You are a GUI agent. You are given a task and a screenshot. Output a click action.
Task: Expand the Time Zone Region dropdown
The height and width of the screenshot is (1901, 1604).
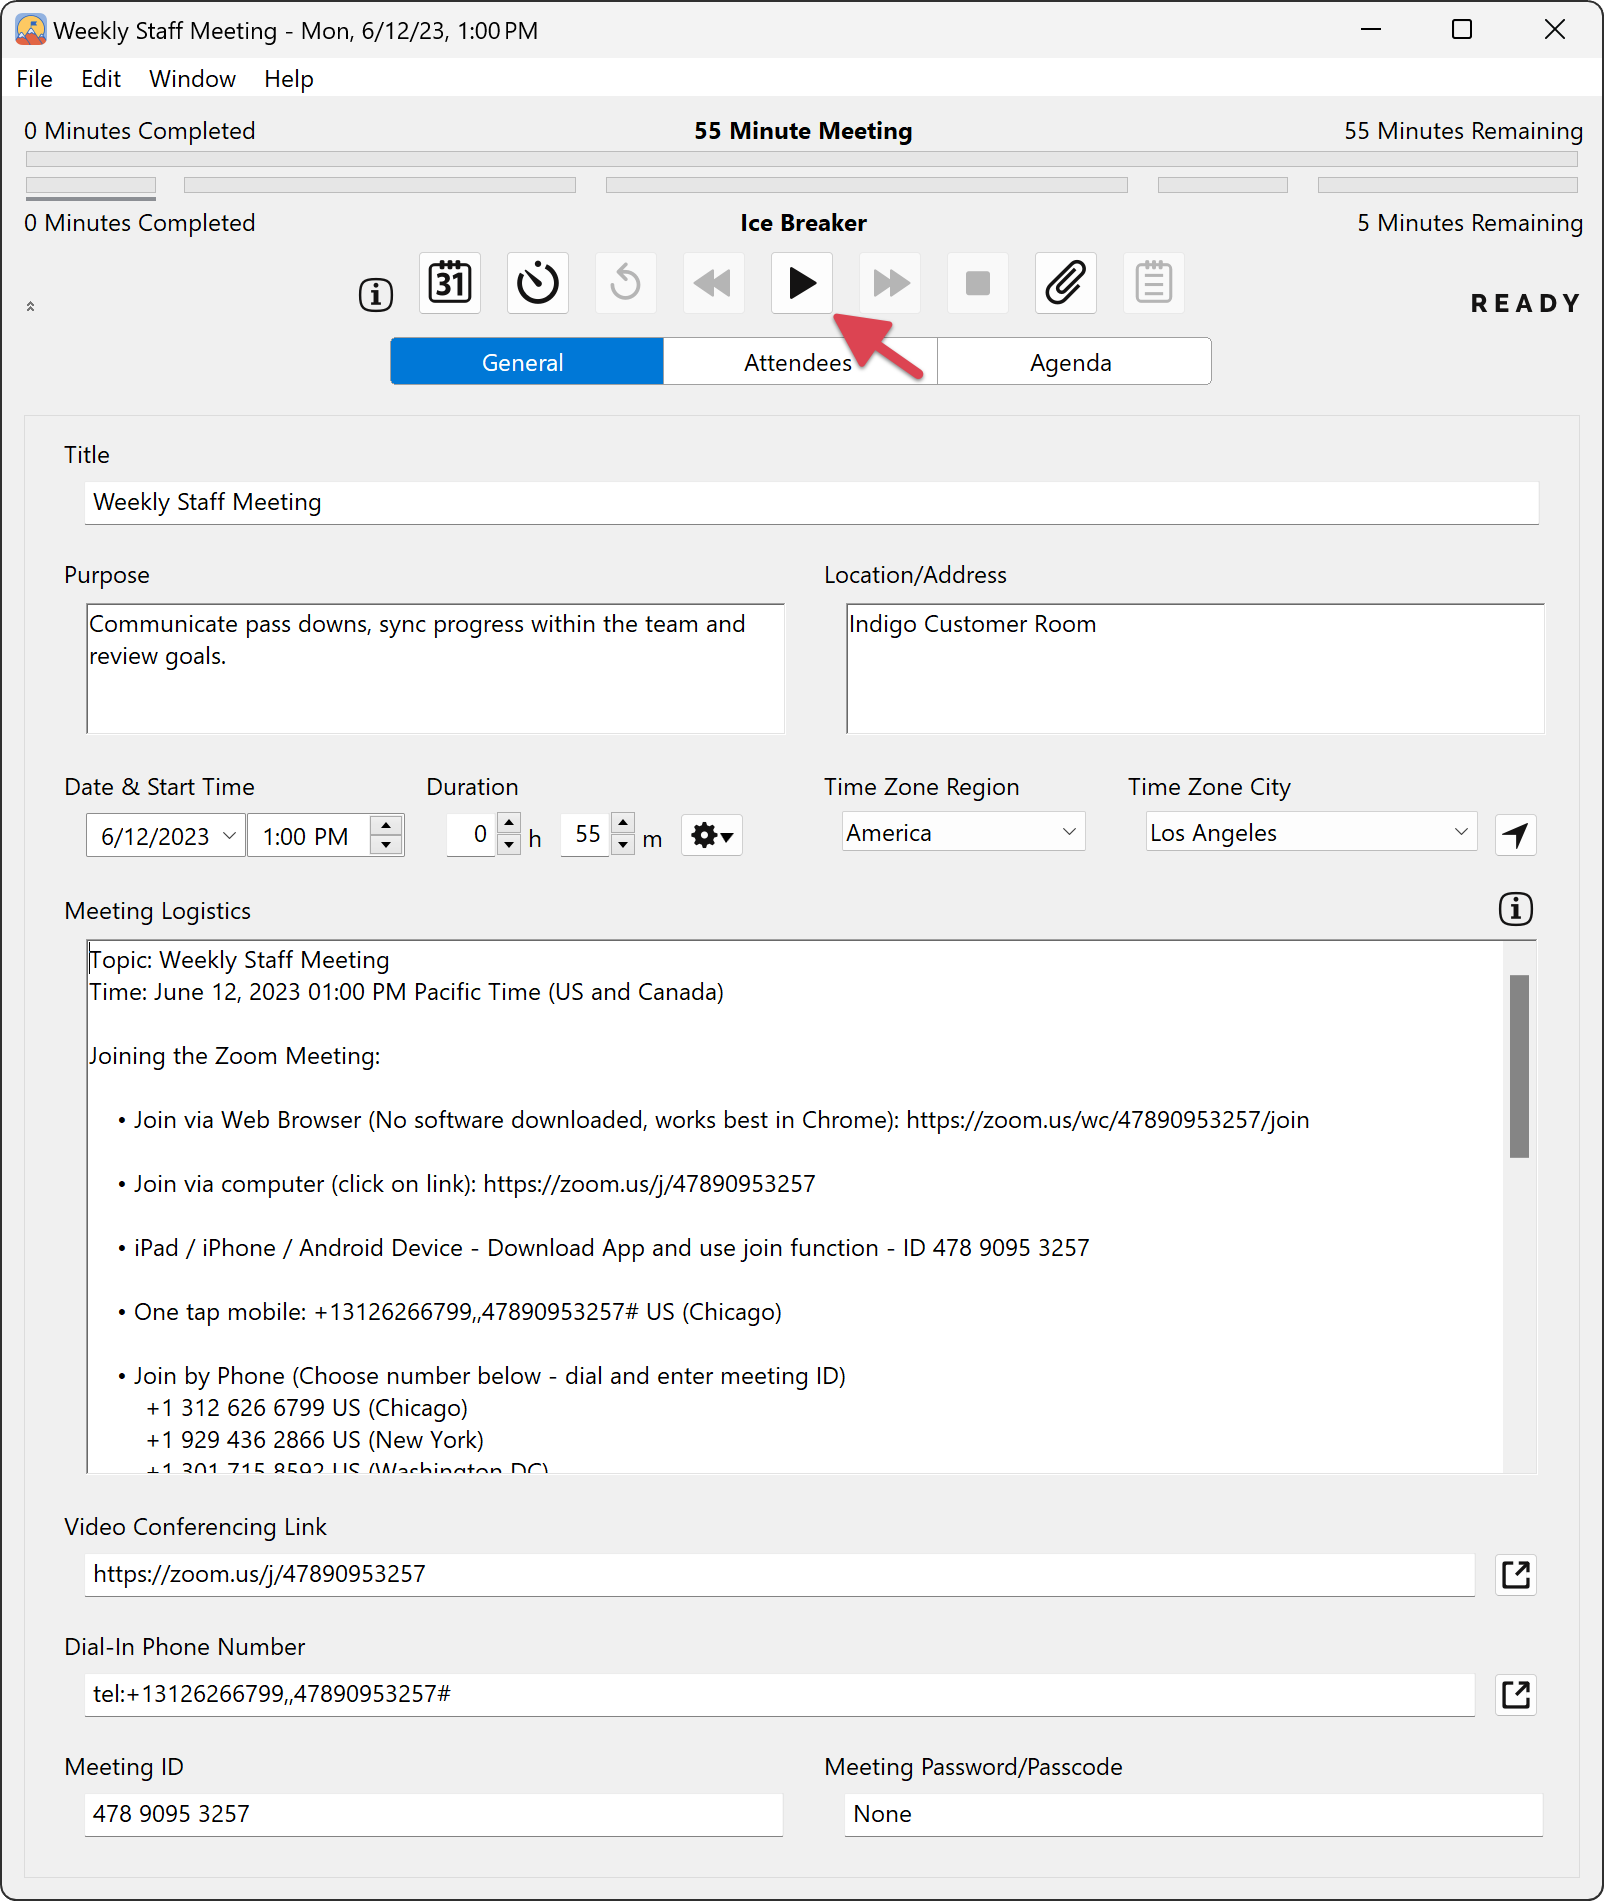pyautogui.click(x=1068, y=832)
